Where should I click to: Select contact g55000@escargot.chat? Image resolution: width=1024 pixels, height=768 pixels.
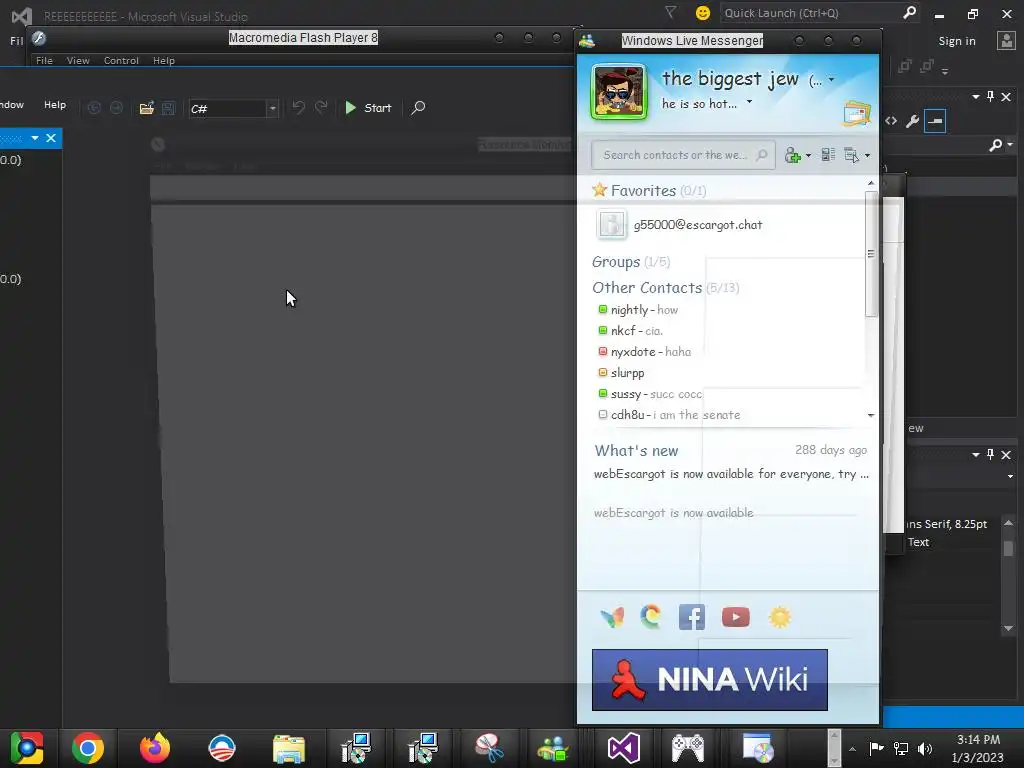click(x=679, y=225)
